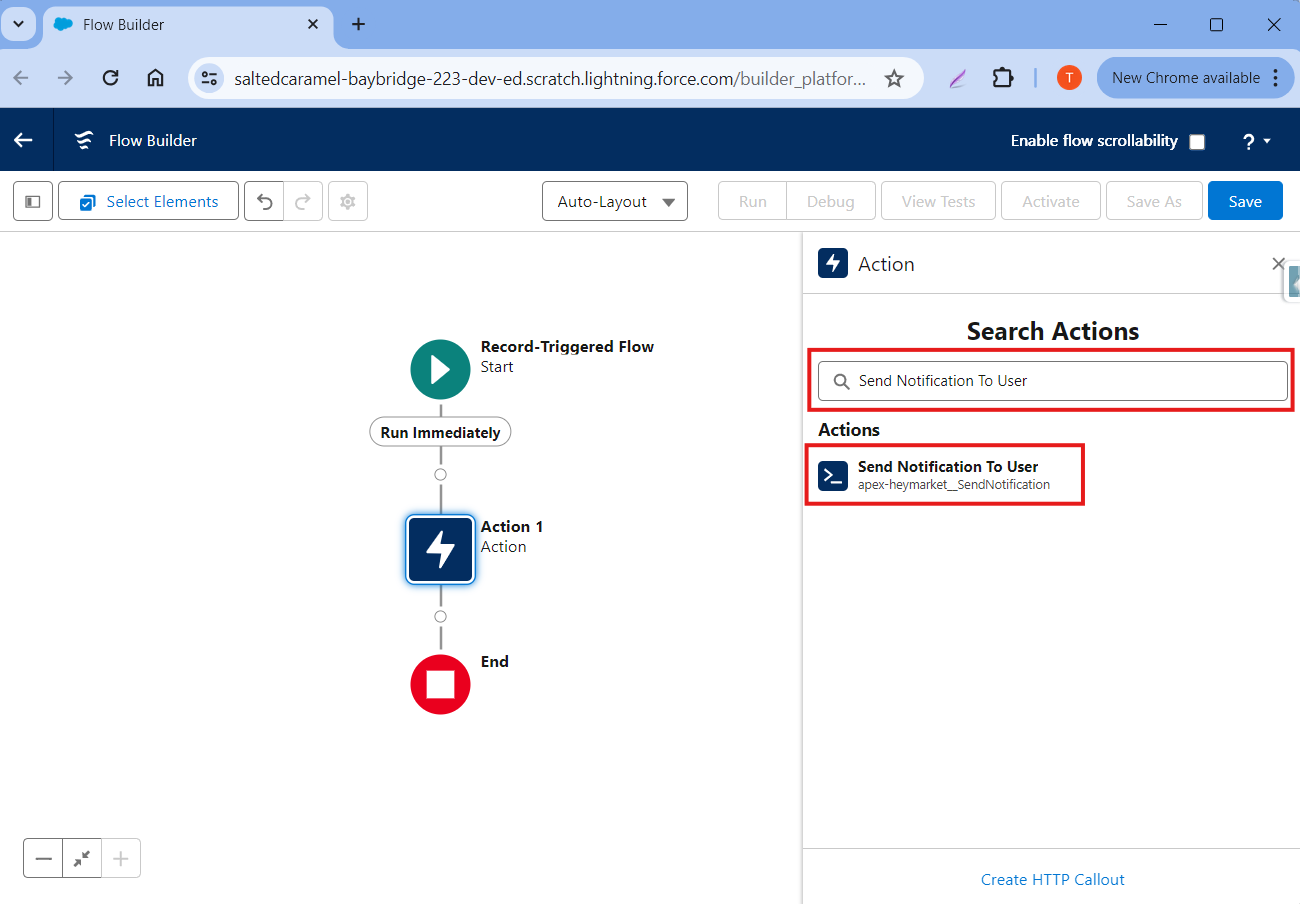Viewport: 1300px width, 904px height.
Task: Toggle the left toolbox panel icon
Action: pos(33,201)
